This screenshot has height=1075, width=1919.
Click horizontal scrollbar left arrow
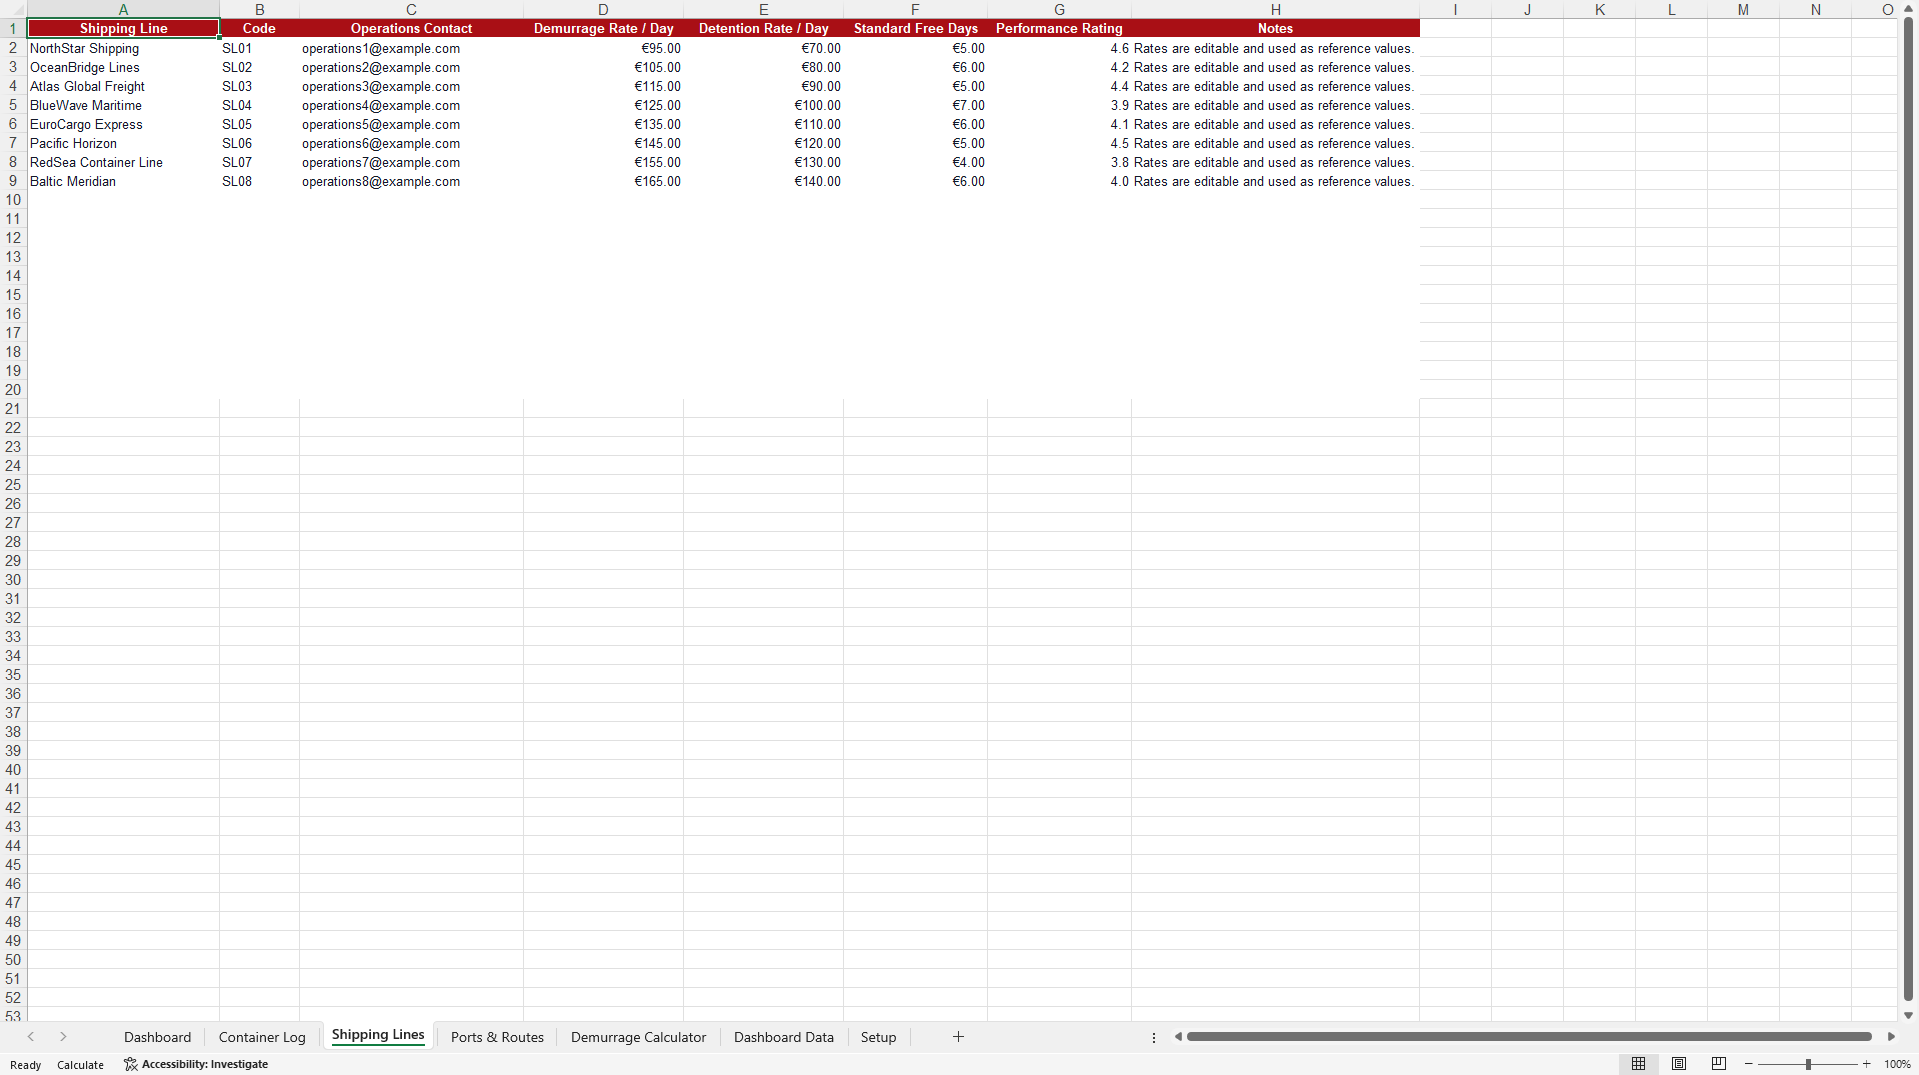click(1178, 1037)
